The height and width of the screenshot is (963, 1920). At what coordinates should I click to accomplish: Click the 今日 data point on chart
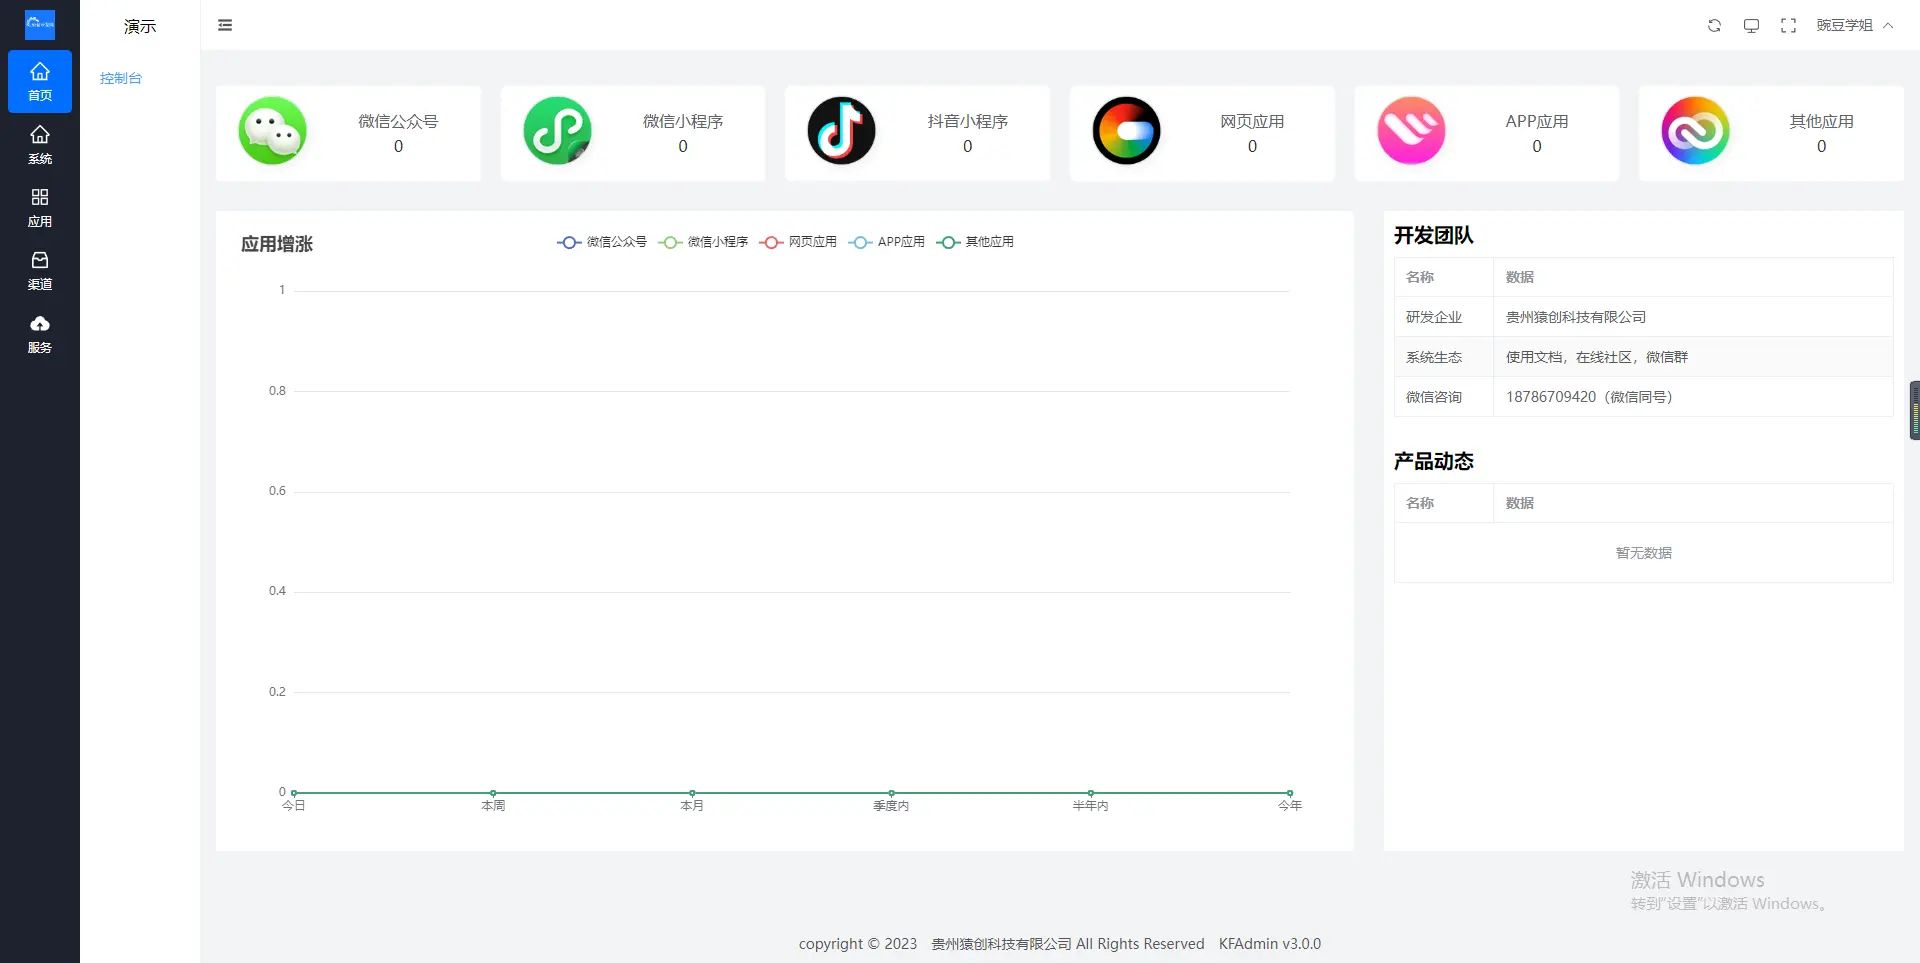pos(294,793)
